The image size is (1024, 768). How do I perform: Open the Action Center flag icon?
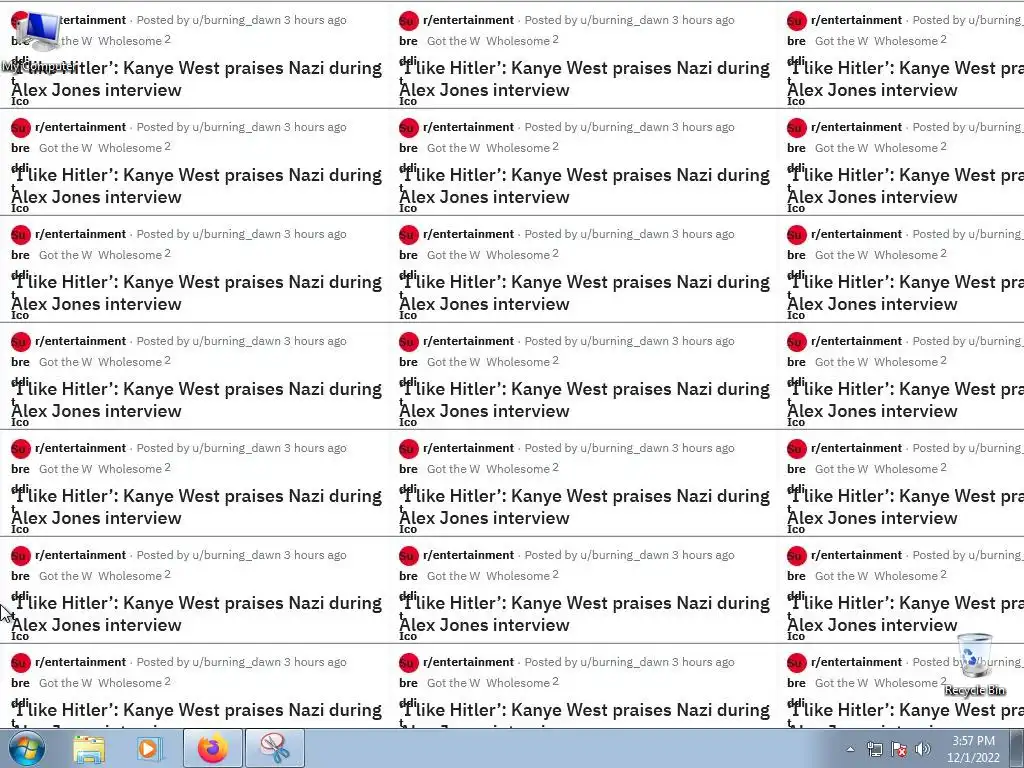[x=899, y=749]
